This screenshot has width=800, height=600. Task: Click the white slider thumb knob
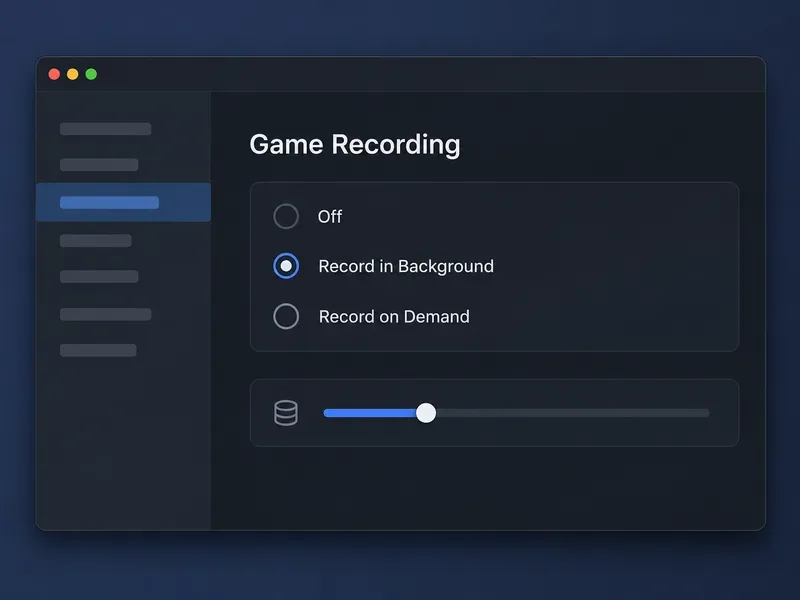[426, 413]
